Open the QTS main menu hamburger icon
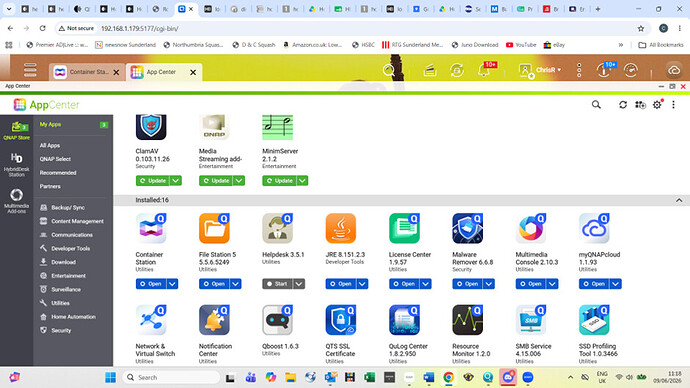The image size is (690, 388). [x=30, y=70]
